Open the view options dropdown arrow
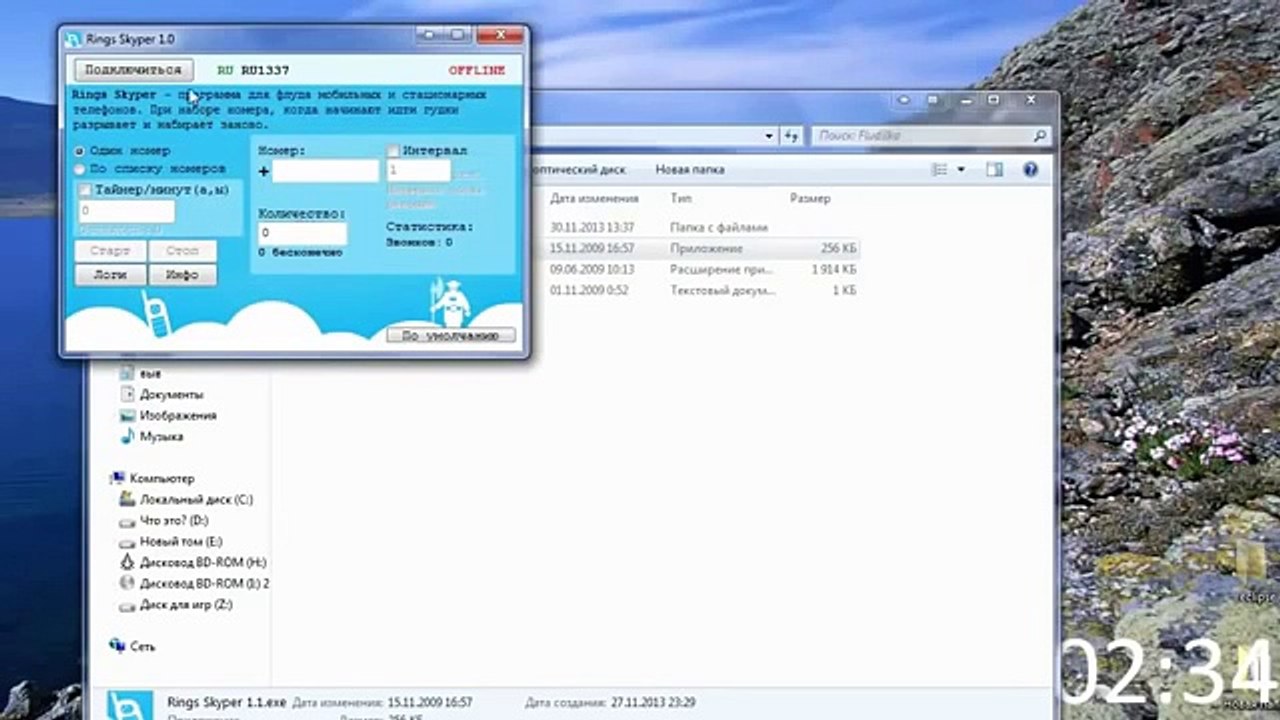 pos(961,170)
